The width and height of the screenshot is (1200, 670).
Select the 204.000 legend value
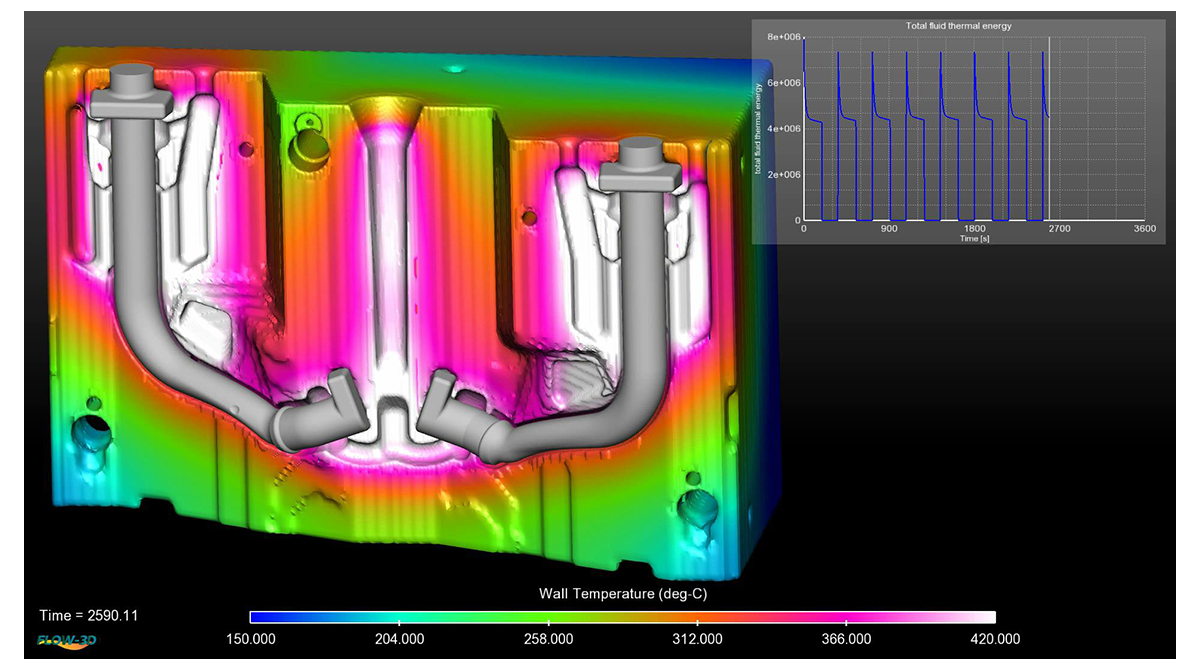point(399,639)
